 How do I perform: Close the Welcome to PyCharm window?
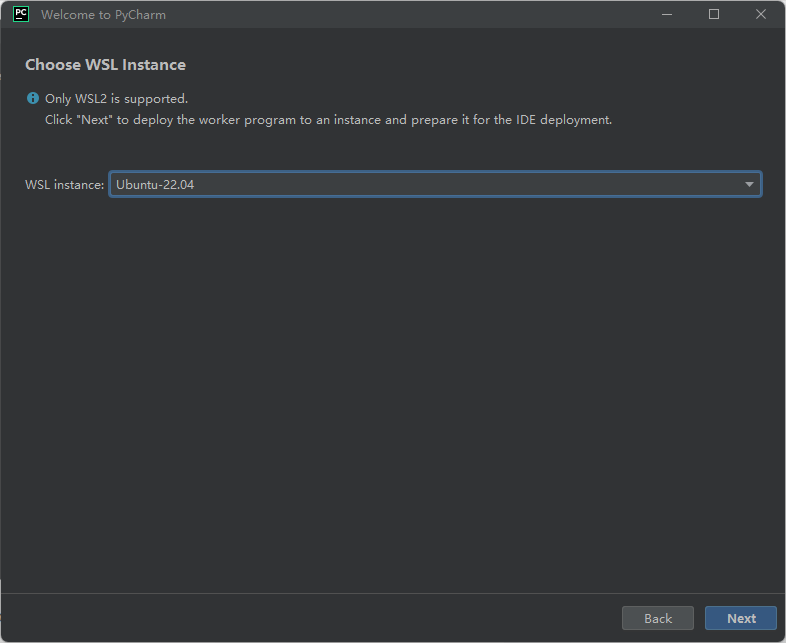[x=760, y=14]
